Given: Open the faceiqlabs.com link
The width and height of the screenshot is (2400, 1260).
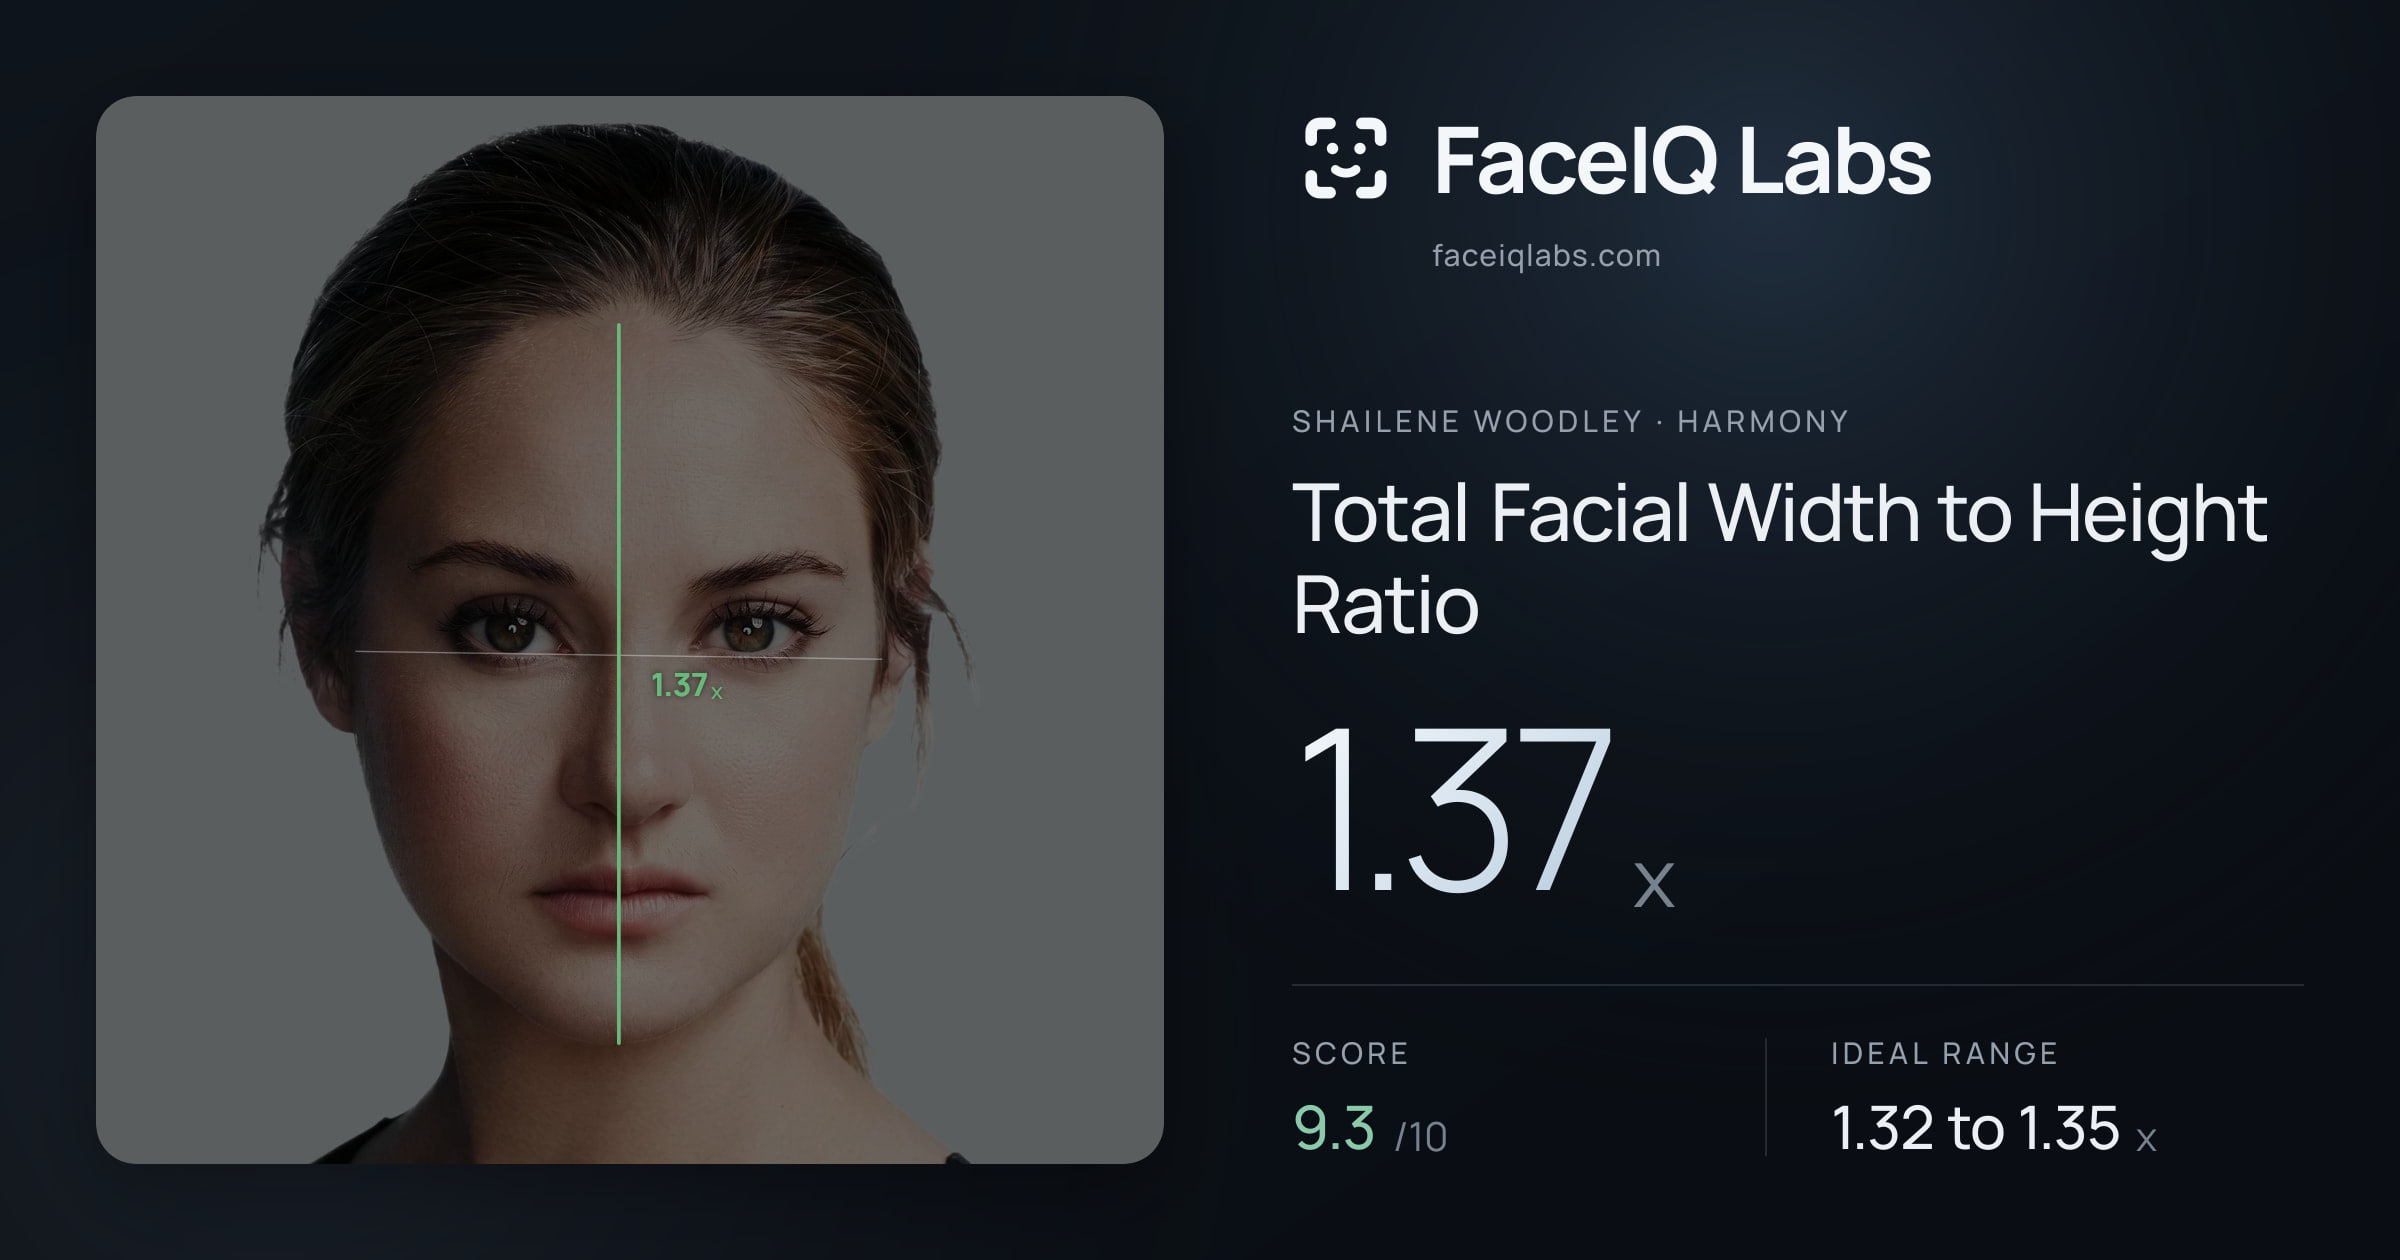Looking at the screenshot, I should point(1546,256).
